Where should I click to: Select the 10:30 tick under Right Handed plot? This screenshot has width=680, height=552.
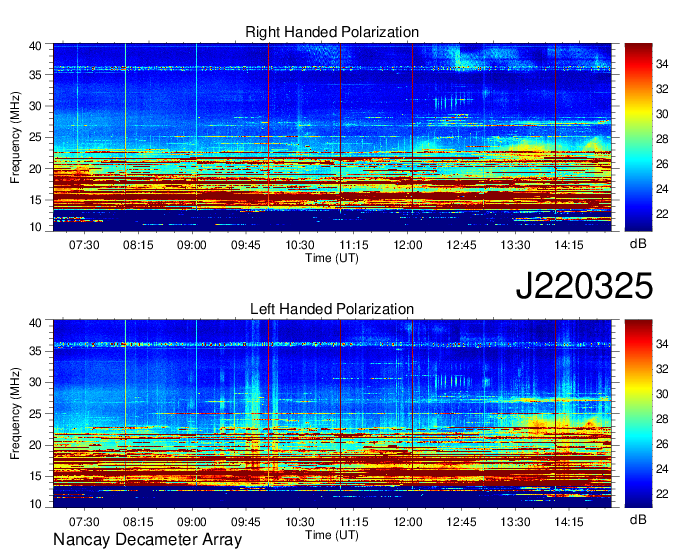point(300,245)
